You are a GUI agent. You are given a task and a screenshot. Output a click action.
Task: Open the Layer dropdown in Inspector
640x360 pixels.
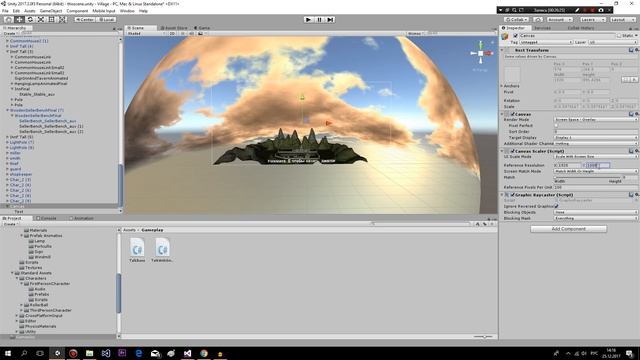tap(612, 42)
